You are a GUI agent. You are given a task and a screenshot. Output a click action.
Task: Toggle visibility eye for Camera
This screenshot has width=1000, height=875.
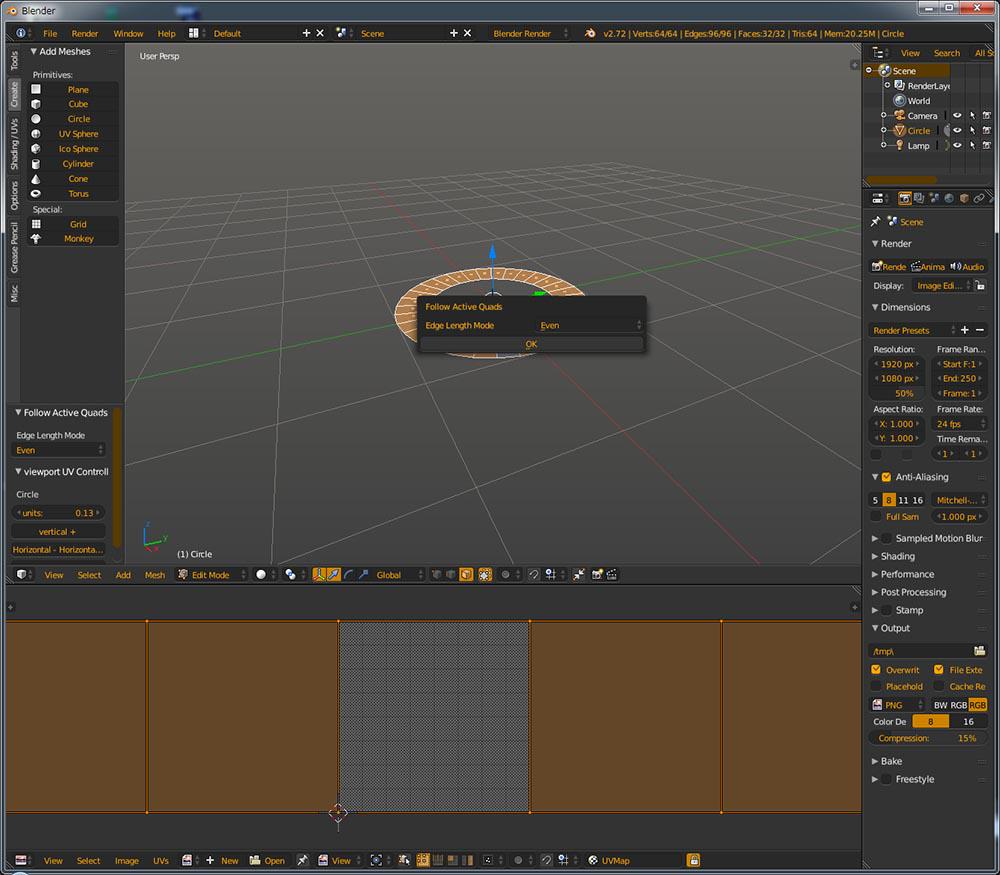point(957,115)
